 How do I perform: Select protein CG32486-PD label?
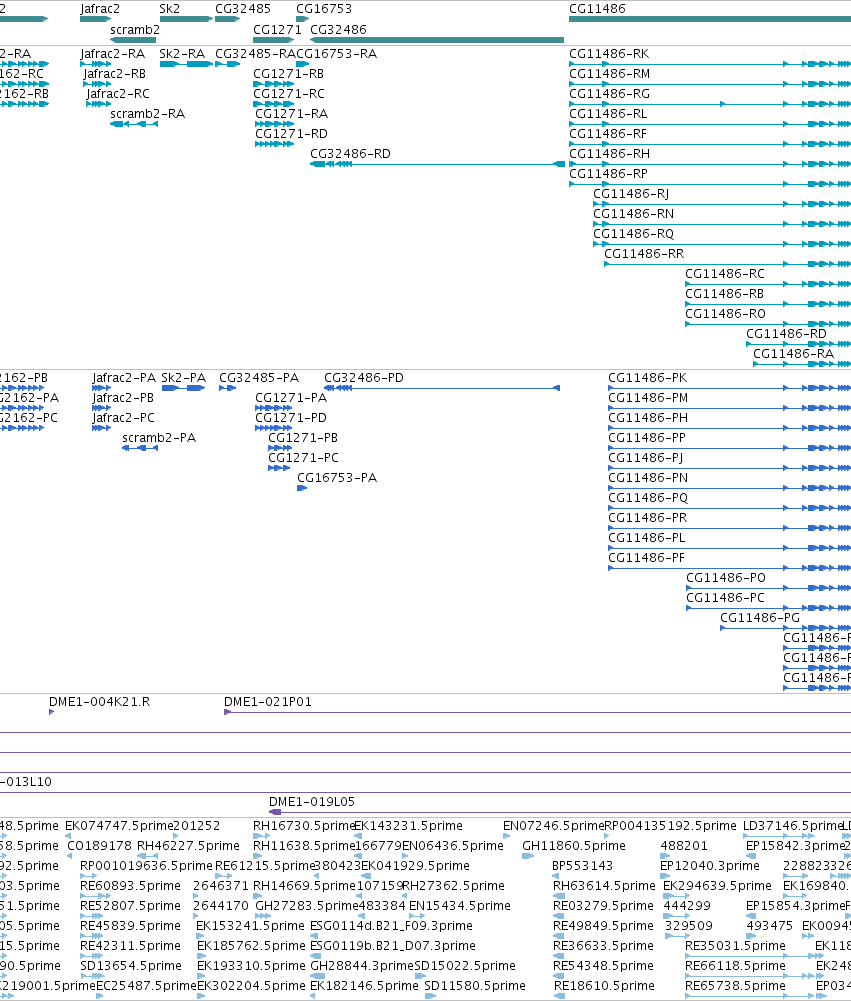click(x=364, y=378)
